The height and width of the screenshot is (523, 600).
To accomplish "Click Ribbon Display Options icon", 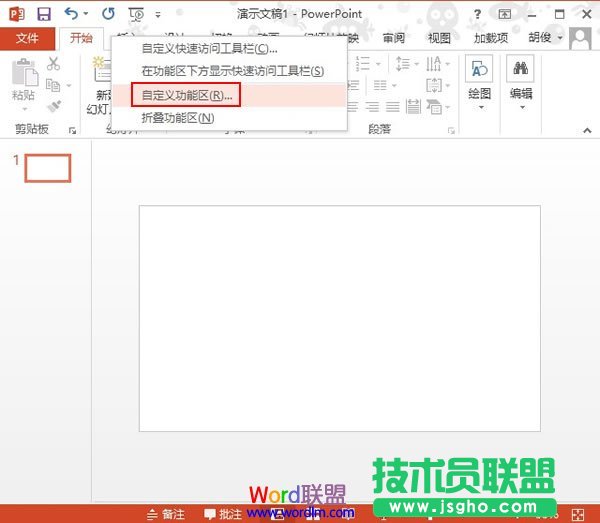I will coord(505,15).
